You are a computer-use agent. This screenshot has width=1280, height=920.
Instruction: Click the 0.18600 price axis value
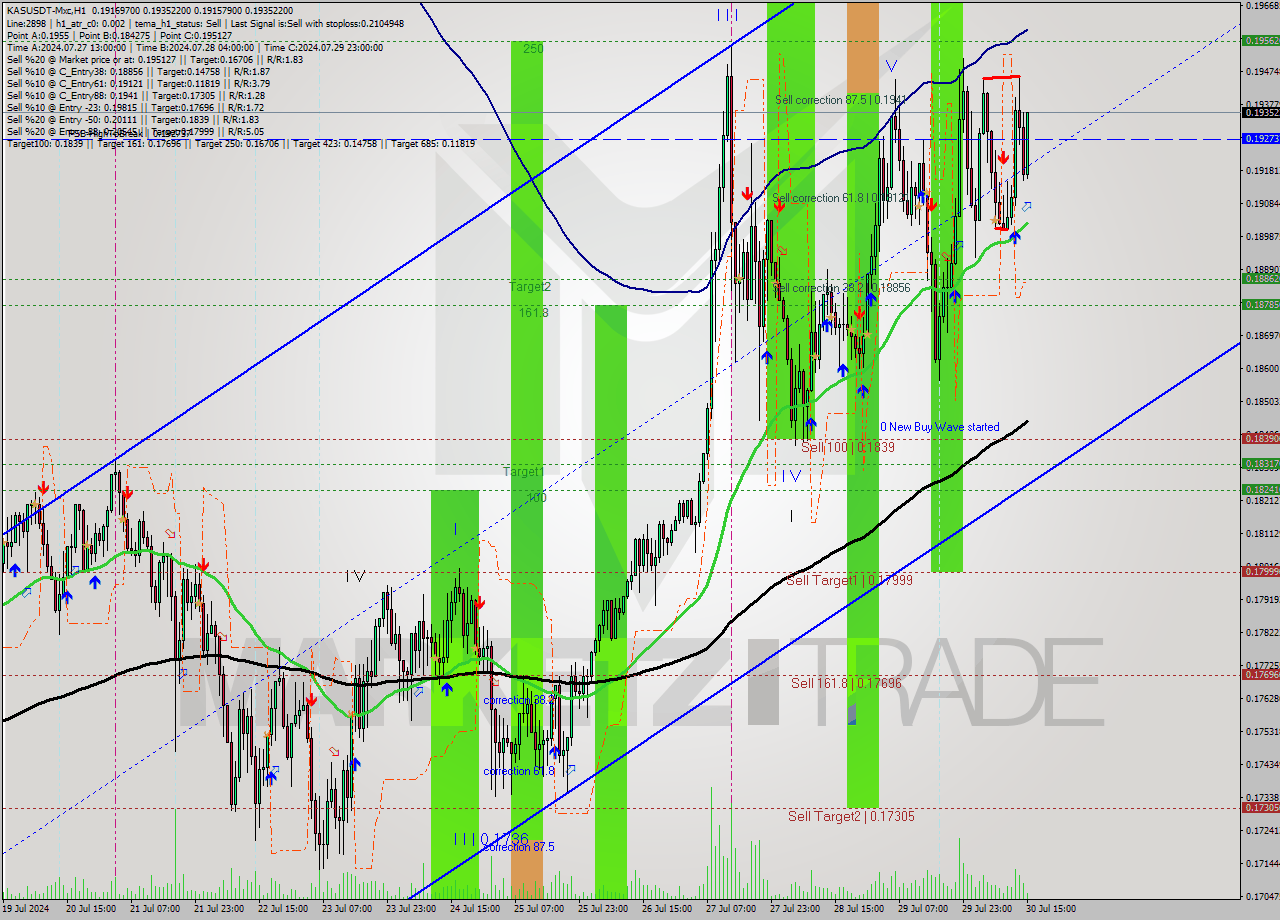(1262, 368)
